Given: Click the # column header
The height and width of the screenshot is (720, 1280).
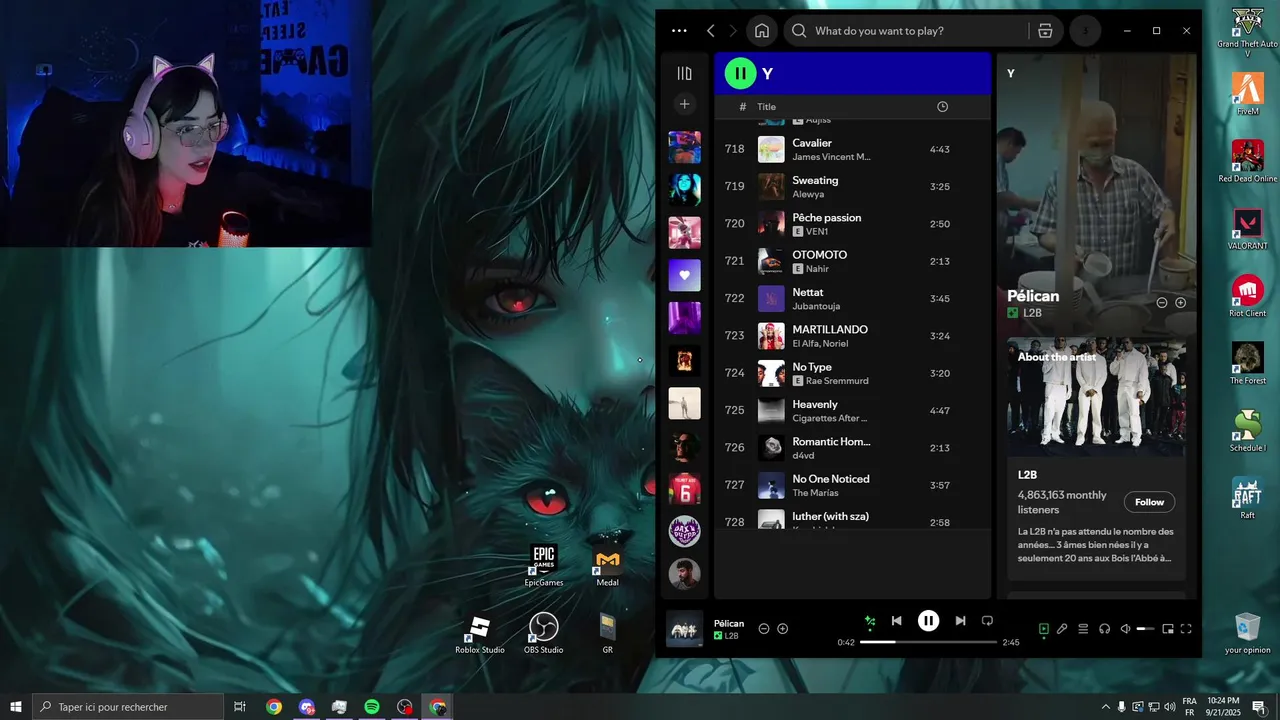Looking at the screenshot, I should pos(742,107).
